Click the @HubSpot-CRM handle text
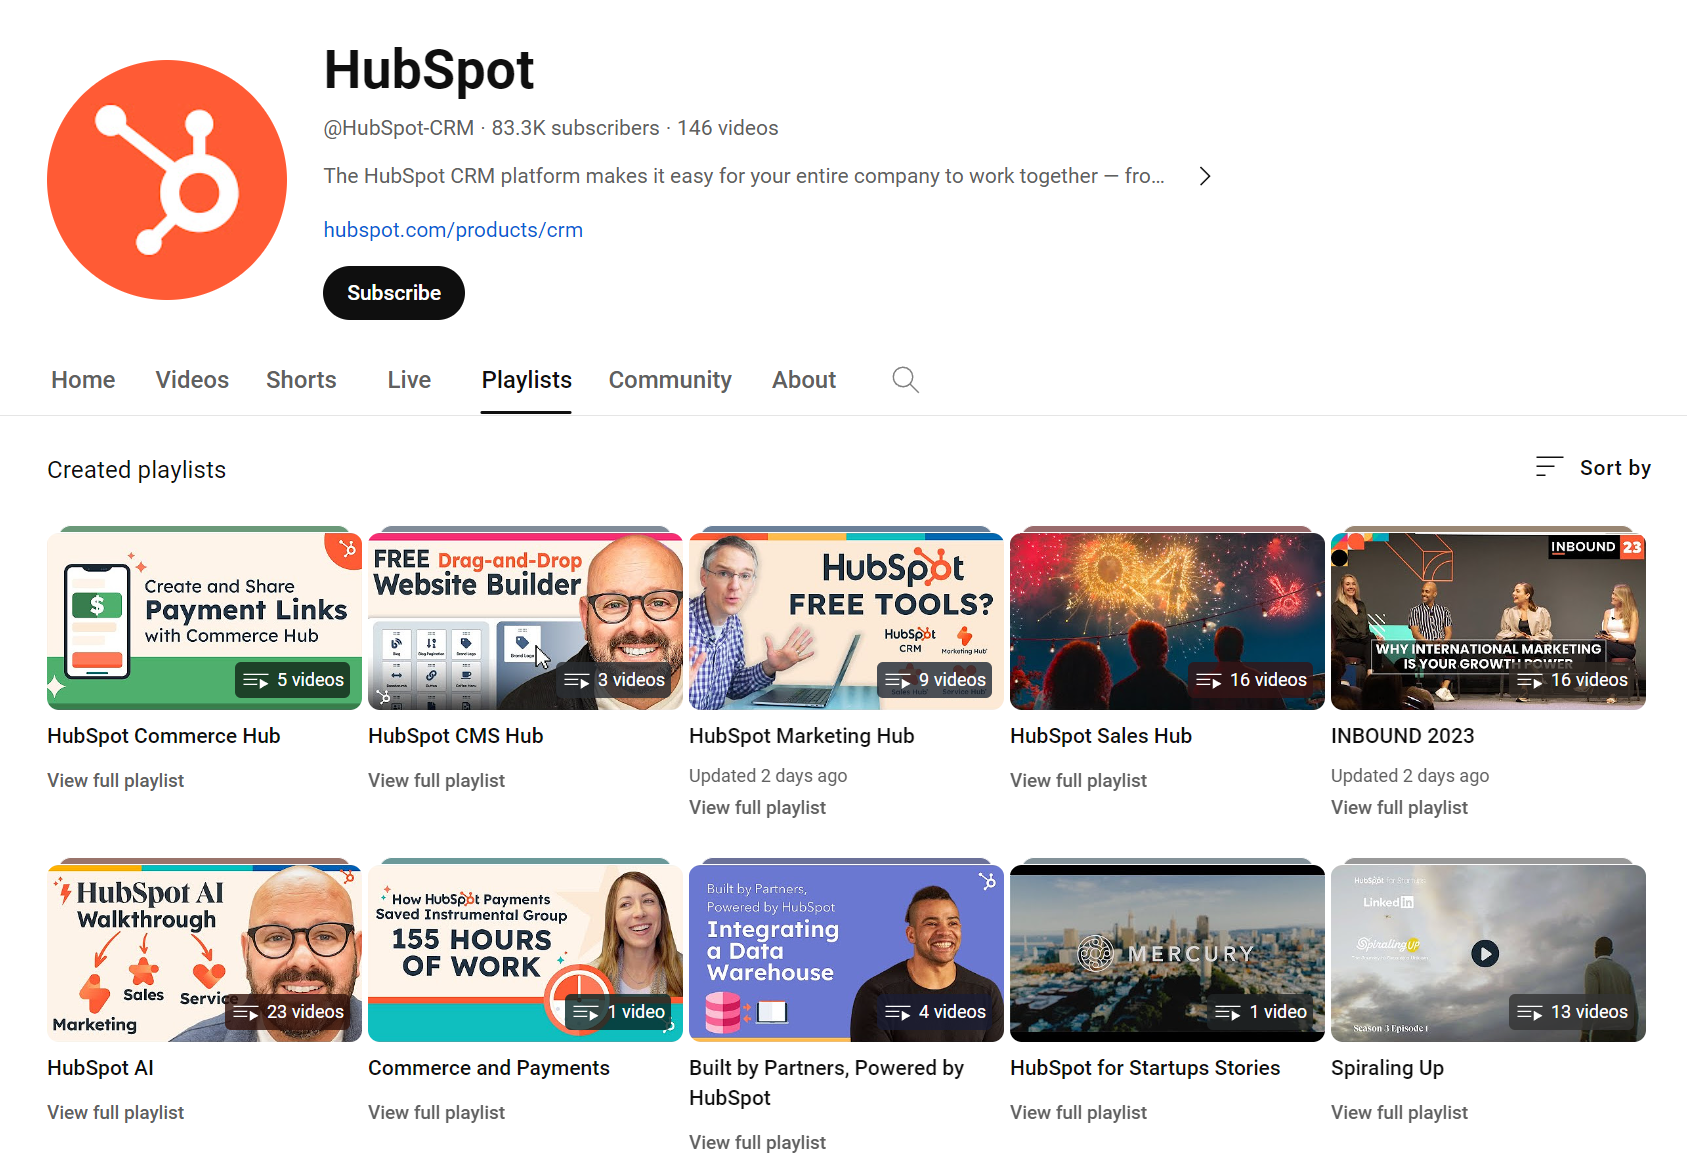 pos(398,128)
